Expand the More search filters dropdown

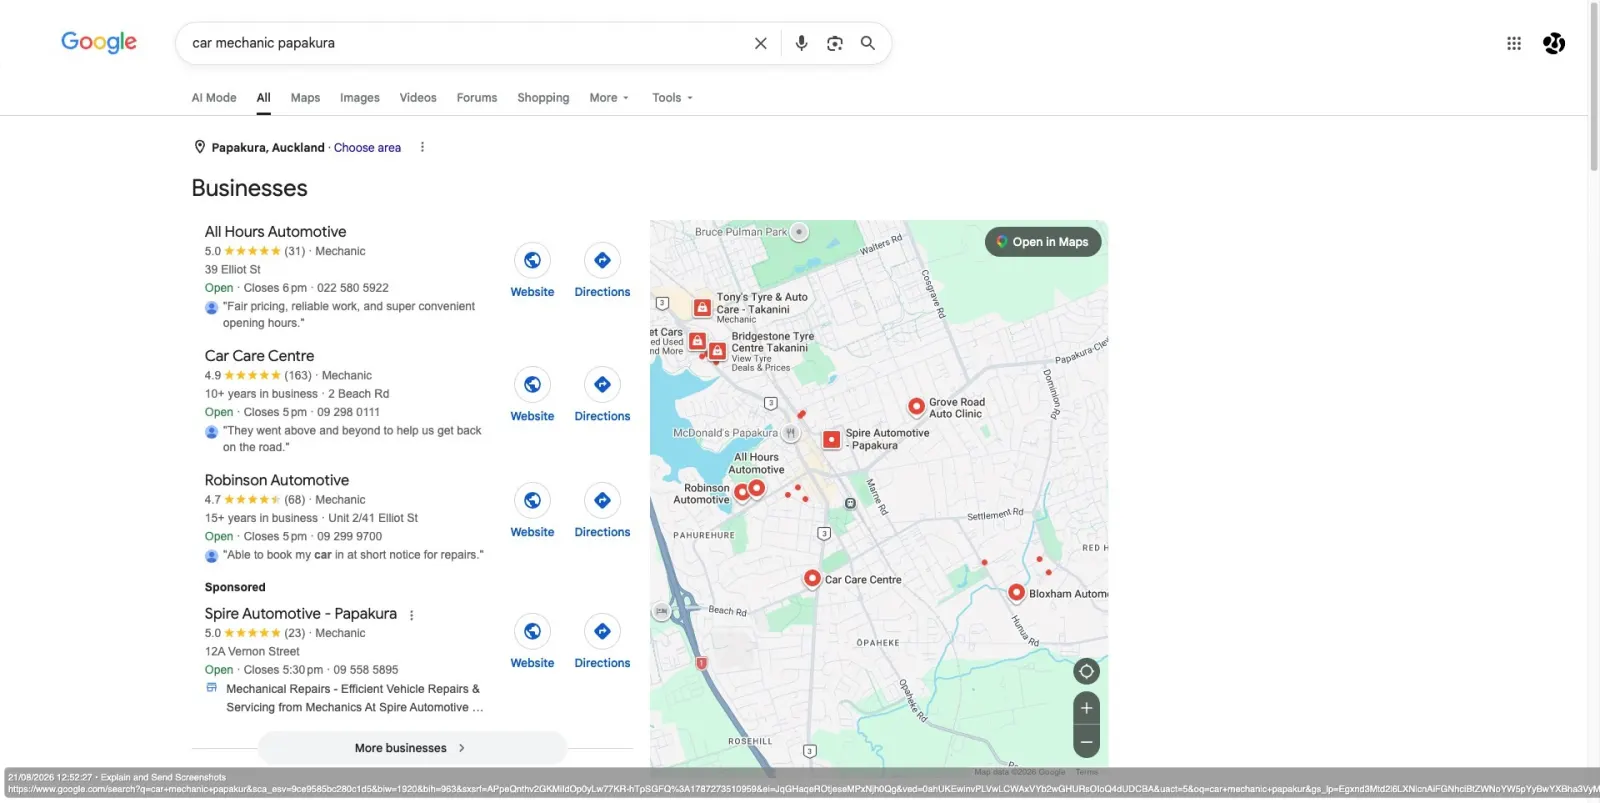point(609,98)
